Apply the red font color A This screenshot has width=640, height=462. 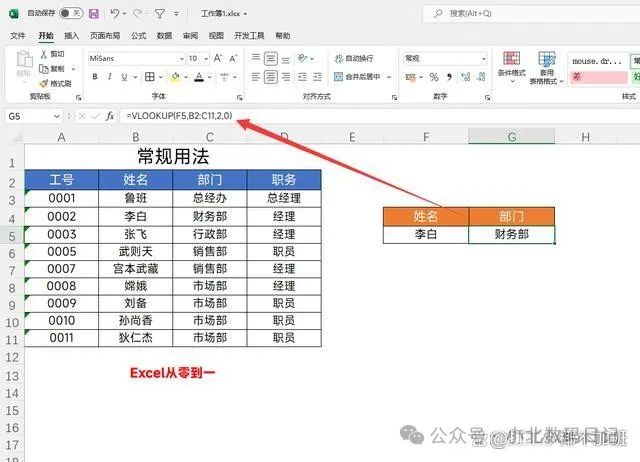point(199,76)
